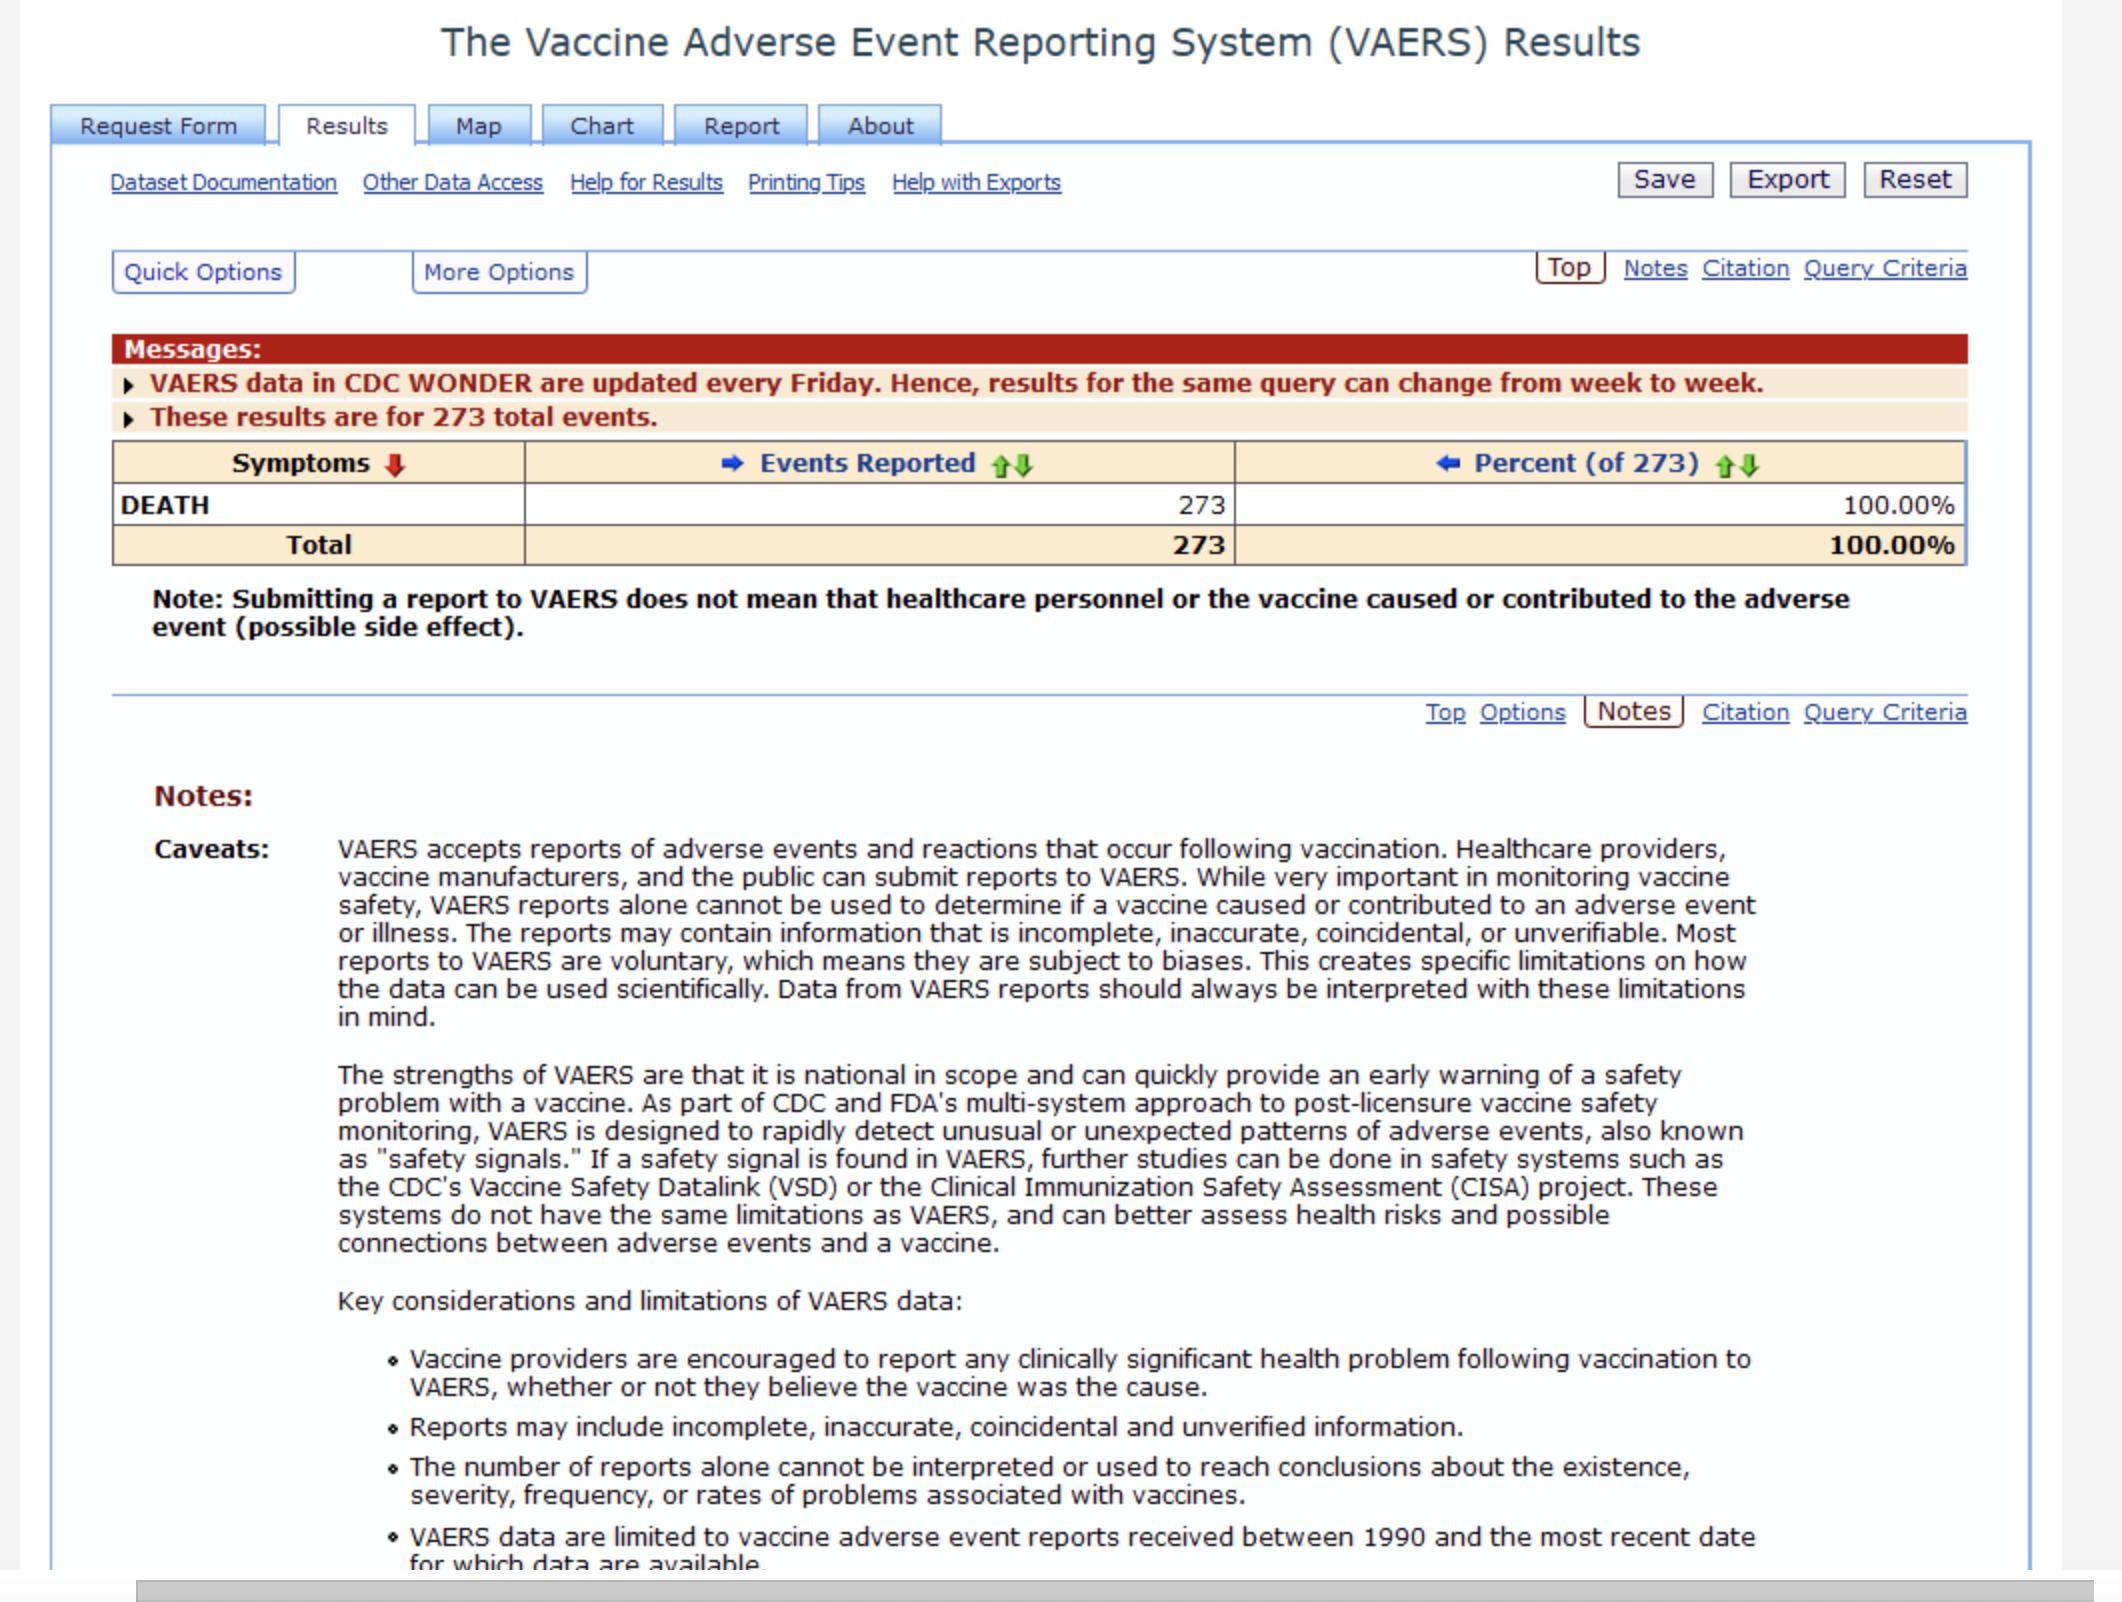
Task: Click the Reset button
Action: point(1915,180)
